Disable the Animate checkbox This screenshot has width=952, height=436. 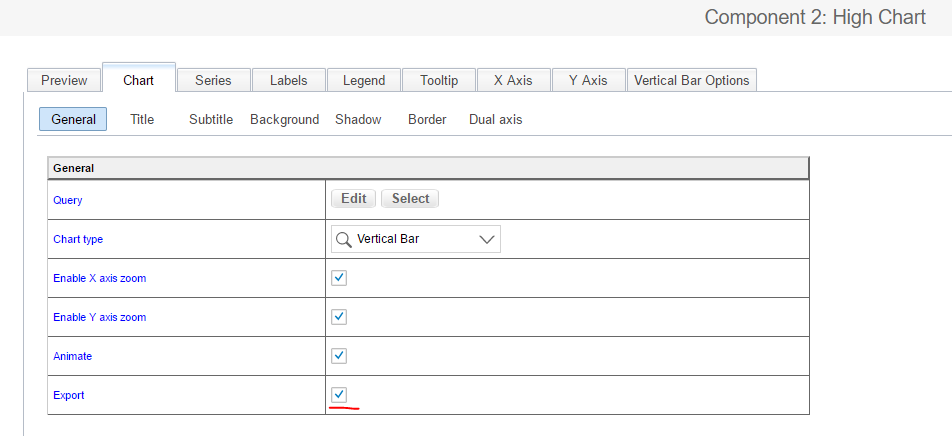(x=339, y=356)
